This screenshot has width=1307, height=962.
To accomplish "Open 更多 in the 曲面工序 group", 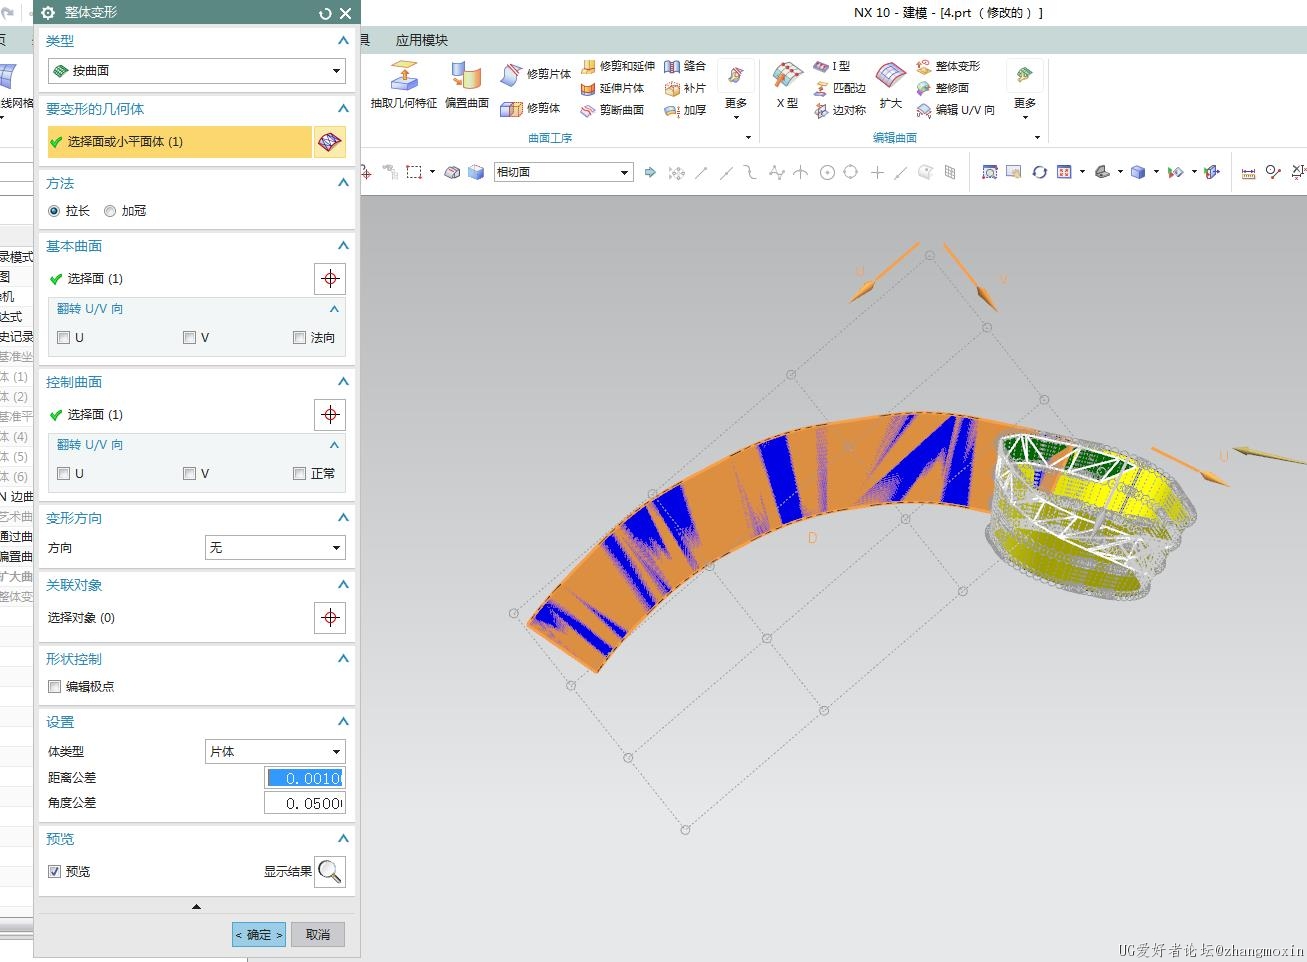I will [736, 90].
